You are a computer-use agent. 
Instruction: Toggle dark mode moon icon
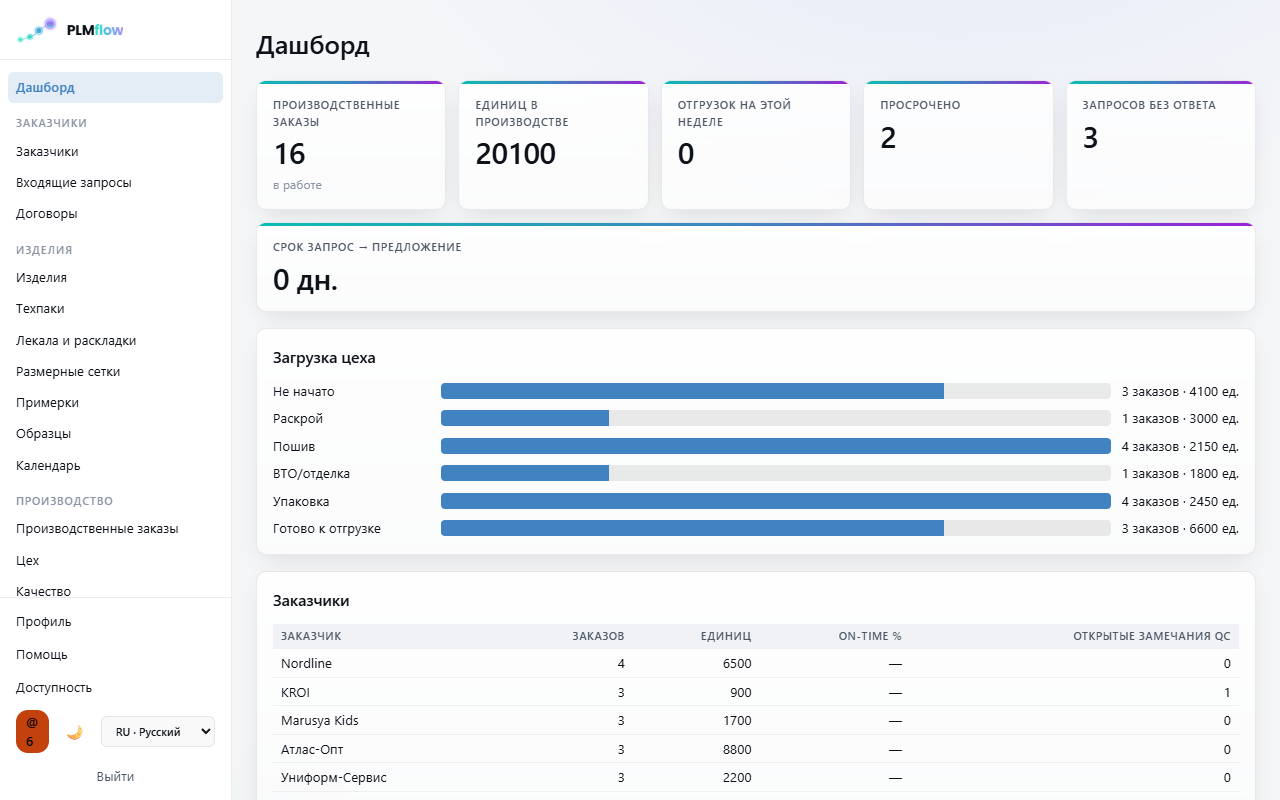(x=74, y=732)
